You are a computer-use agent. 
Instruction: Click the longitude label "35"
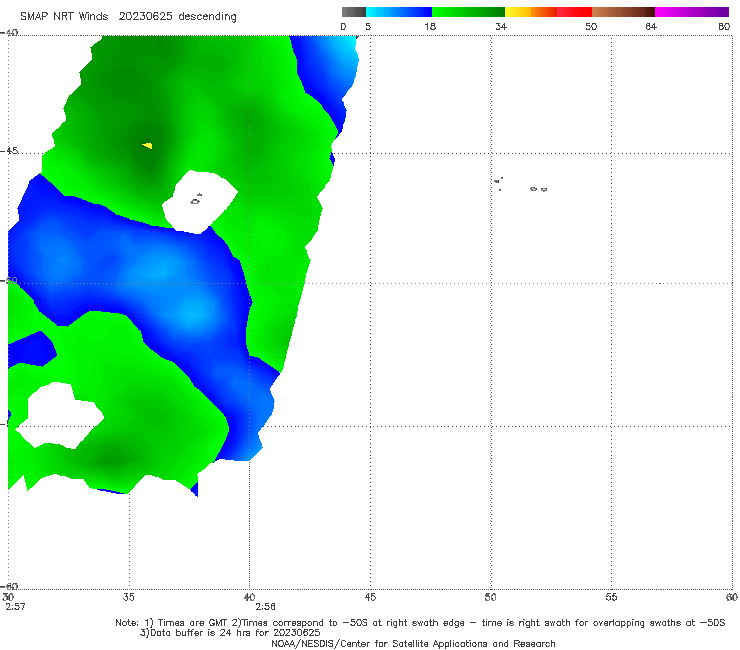pyautogui.click(x=128, y=597)
